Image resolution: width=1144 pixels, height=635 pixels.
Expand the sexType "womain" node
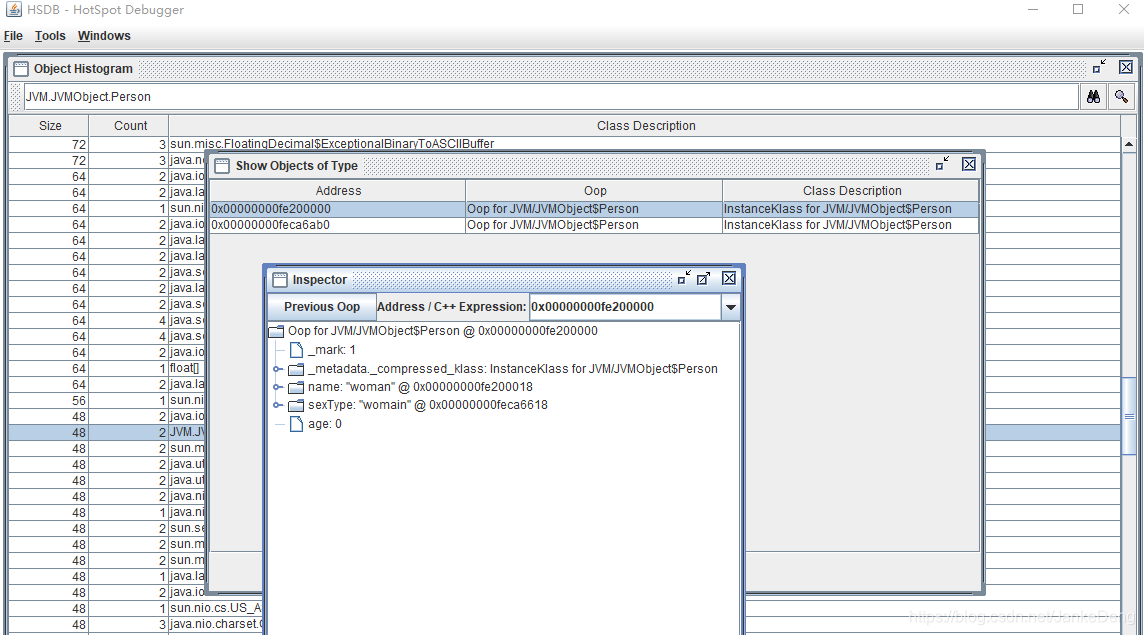pos(277,405)
